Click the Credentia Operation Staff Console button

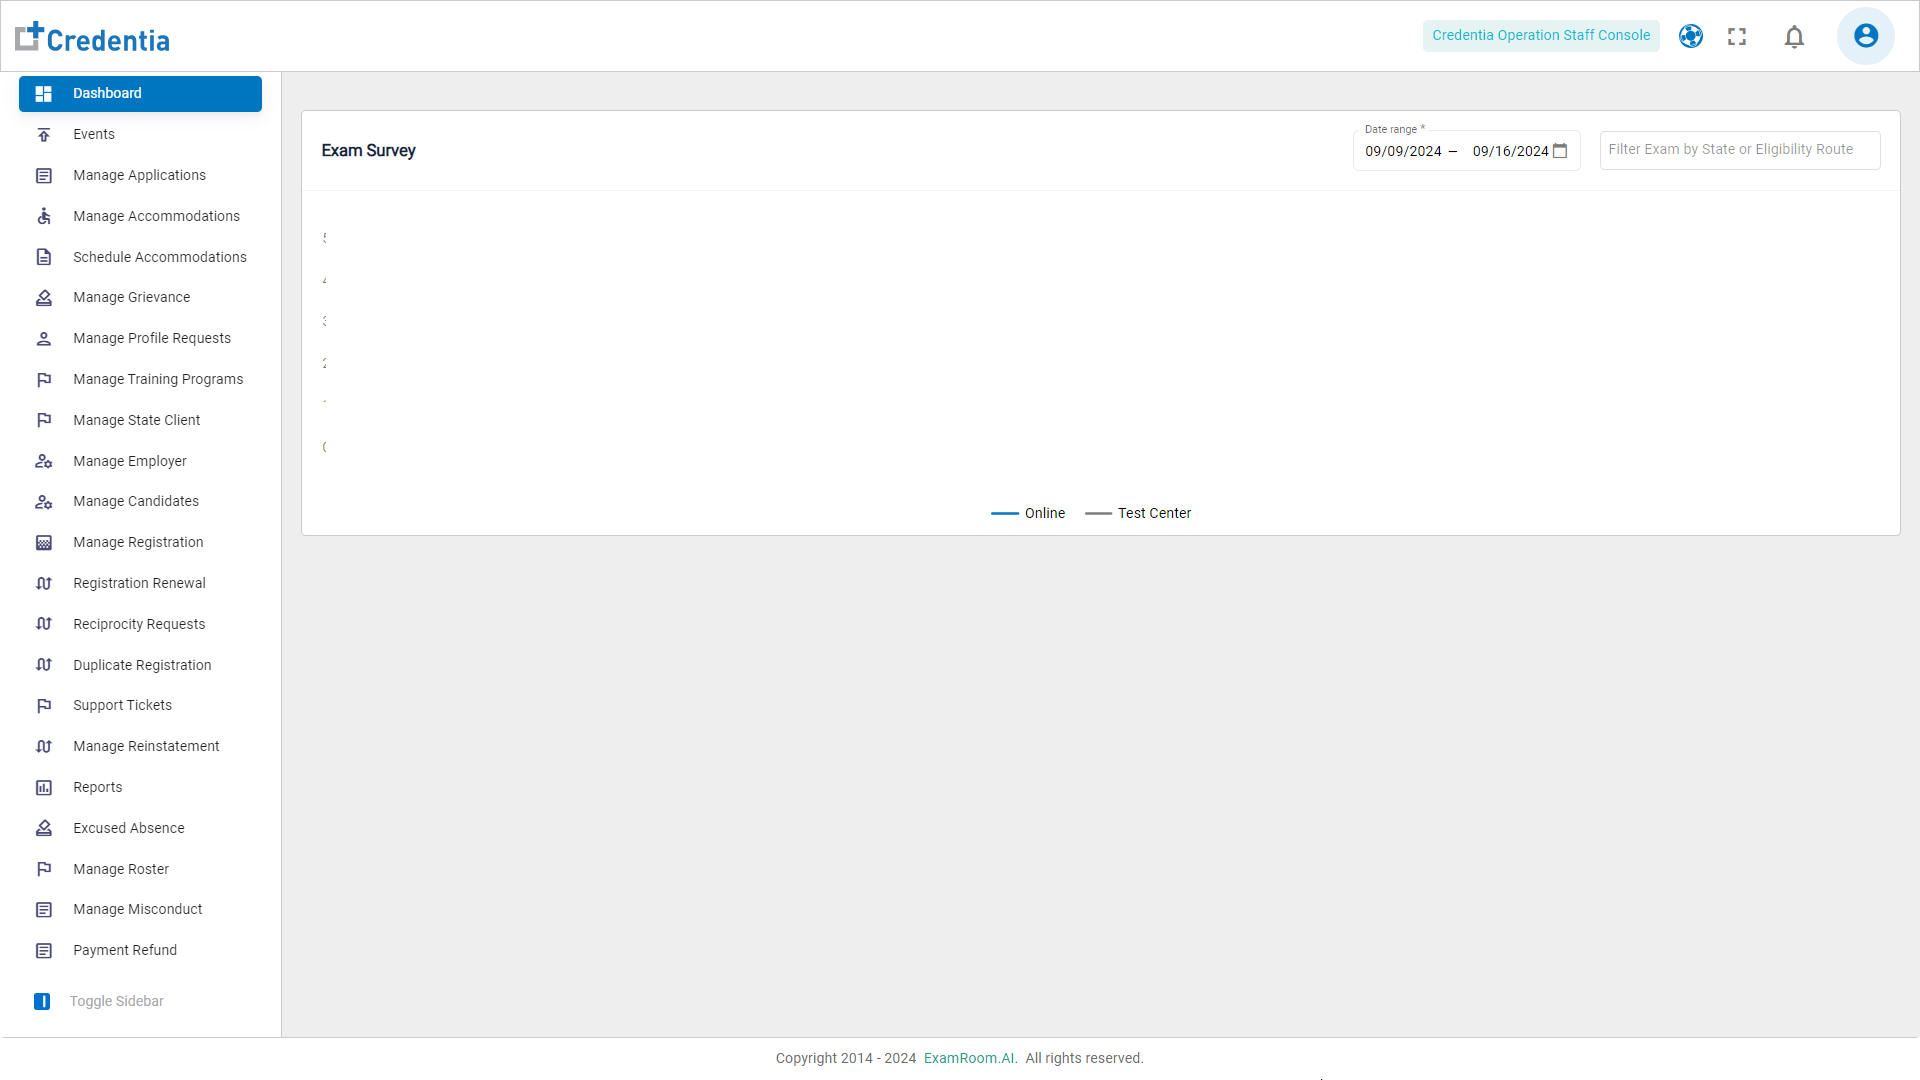(1540, 36)
